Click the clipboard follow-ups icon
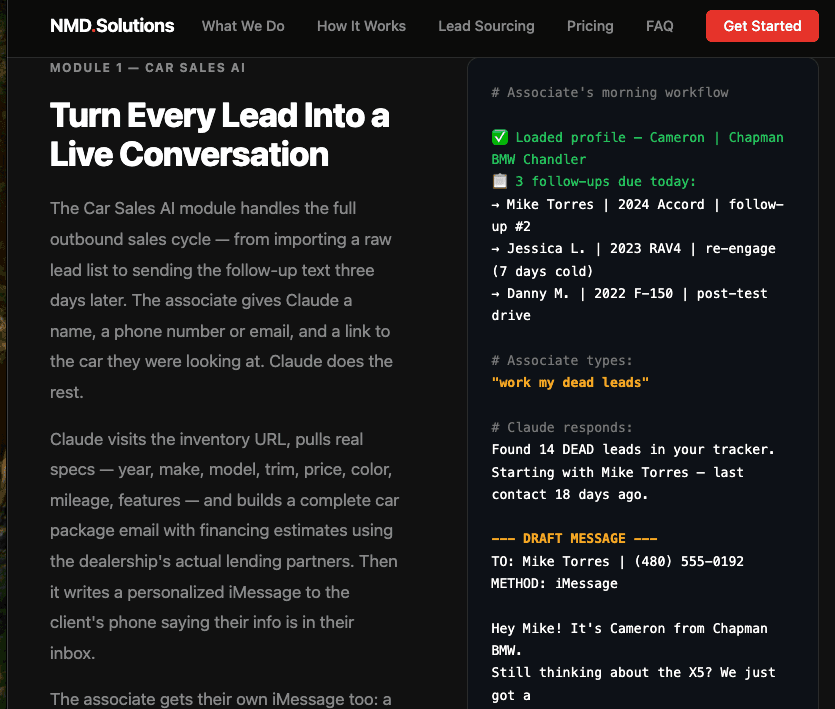This screenshot has height=709, width=835. click(498, 182)
